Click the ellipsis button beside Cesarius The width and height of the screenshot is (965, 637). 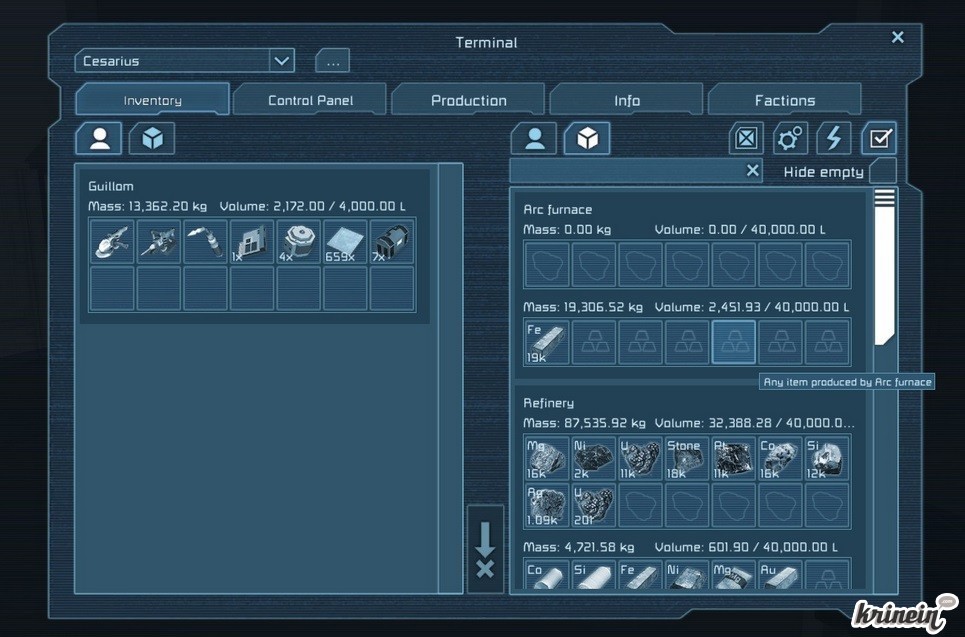pos(332,62)
